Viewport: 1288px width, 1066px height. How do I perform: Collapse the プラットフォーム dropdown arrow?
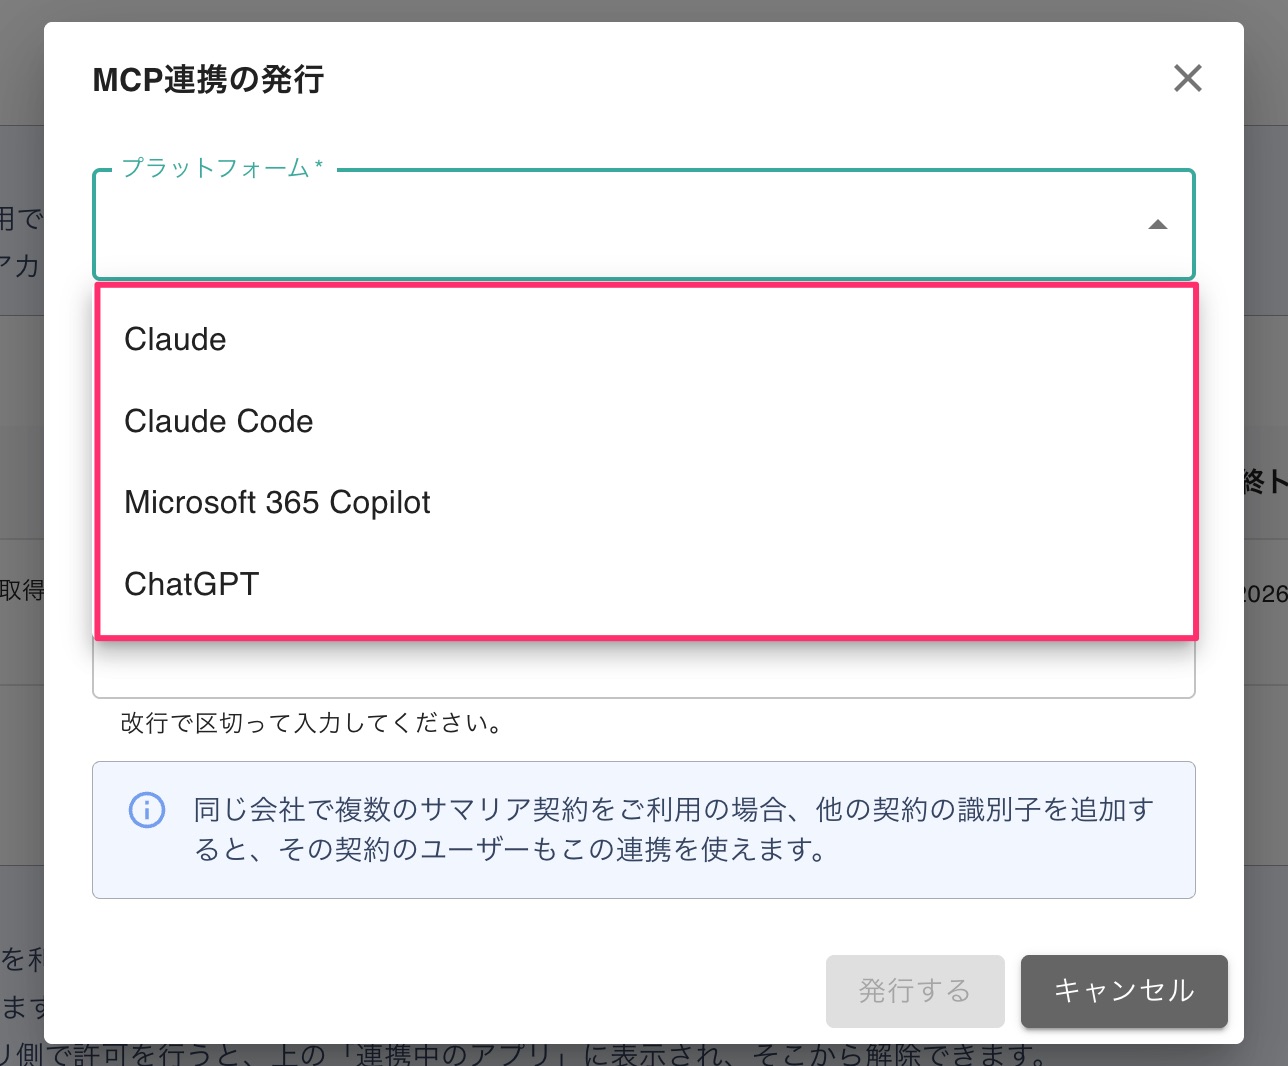pyautogui.click(x=1158, y=225)
